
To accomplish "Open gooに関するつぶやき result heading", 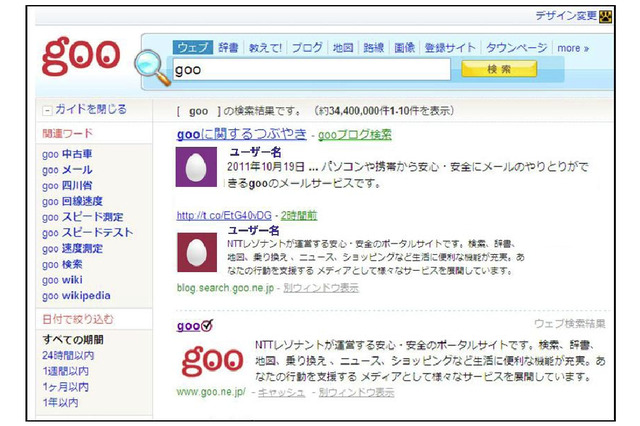I will [x=242, y=134].
